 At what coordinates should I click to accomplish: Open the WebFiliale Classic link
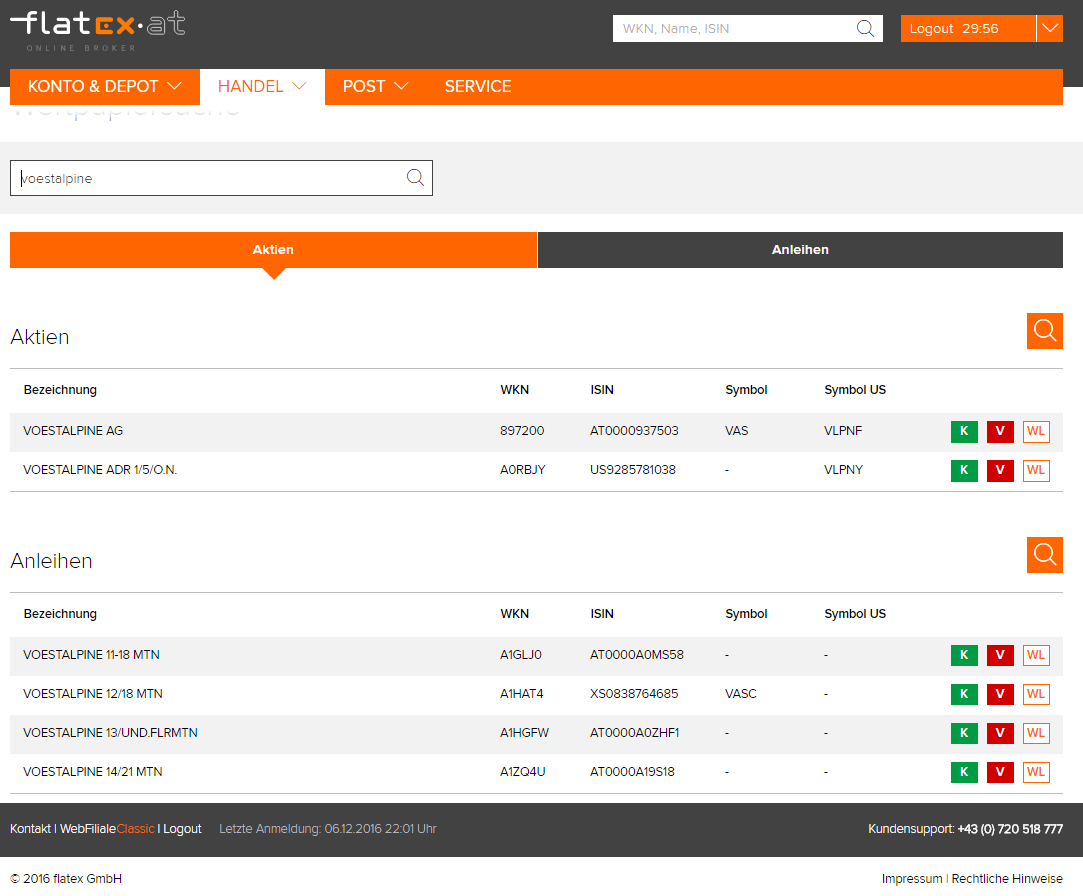tap(107, 829)
